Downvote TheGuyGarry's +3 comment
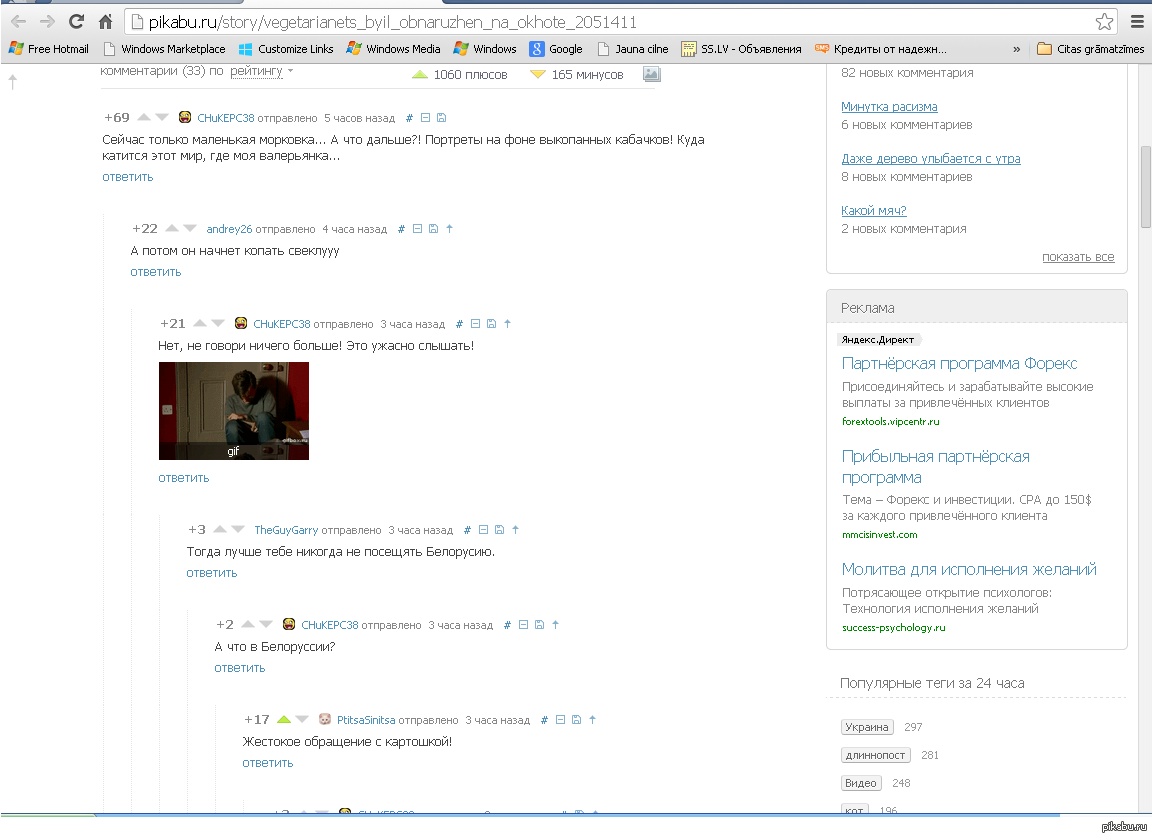This screenshot has width=1152, height=838. pos(238,529)
